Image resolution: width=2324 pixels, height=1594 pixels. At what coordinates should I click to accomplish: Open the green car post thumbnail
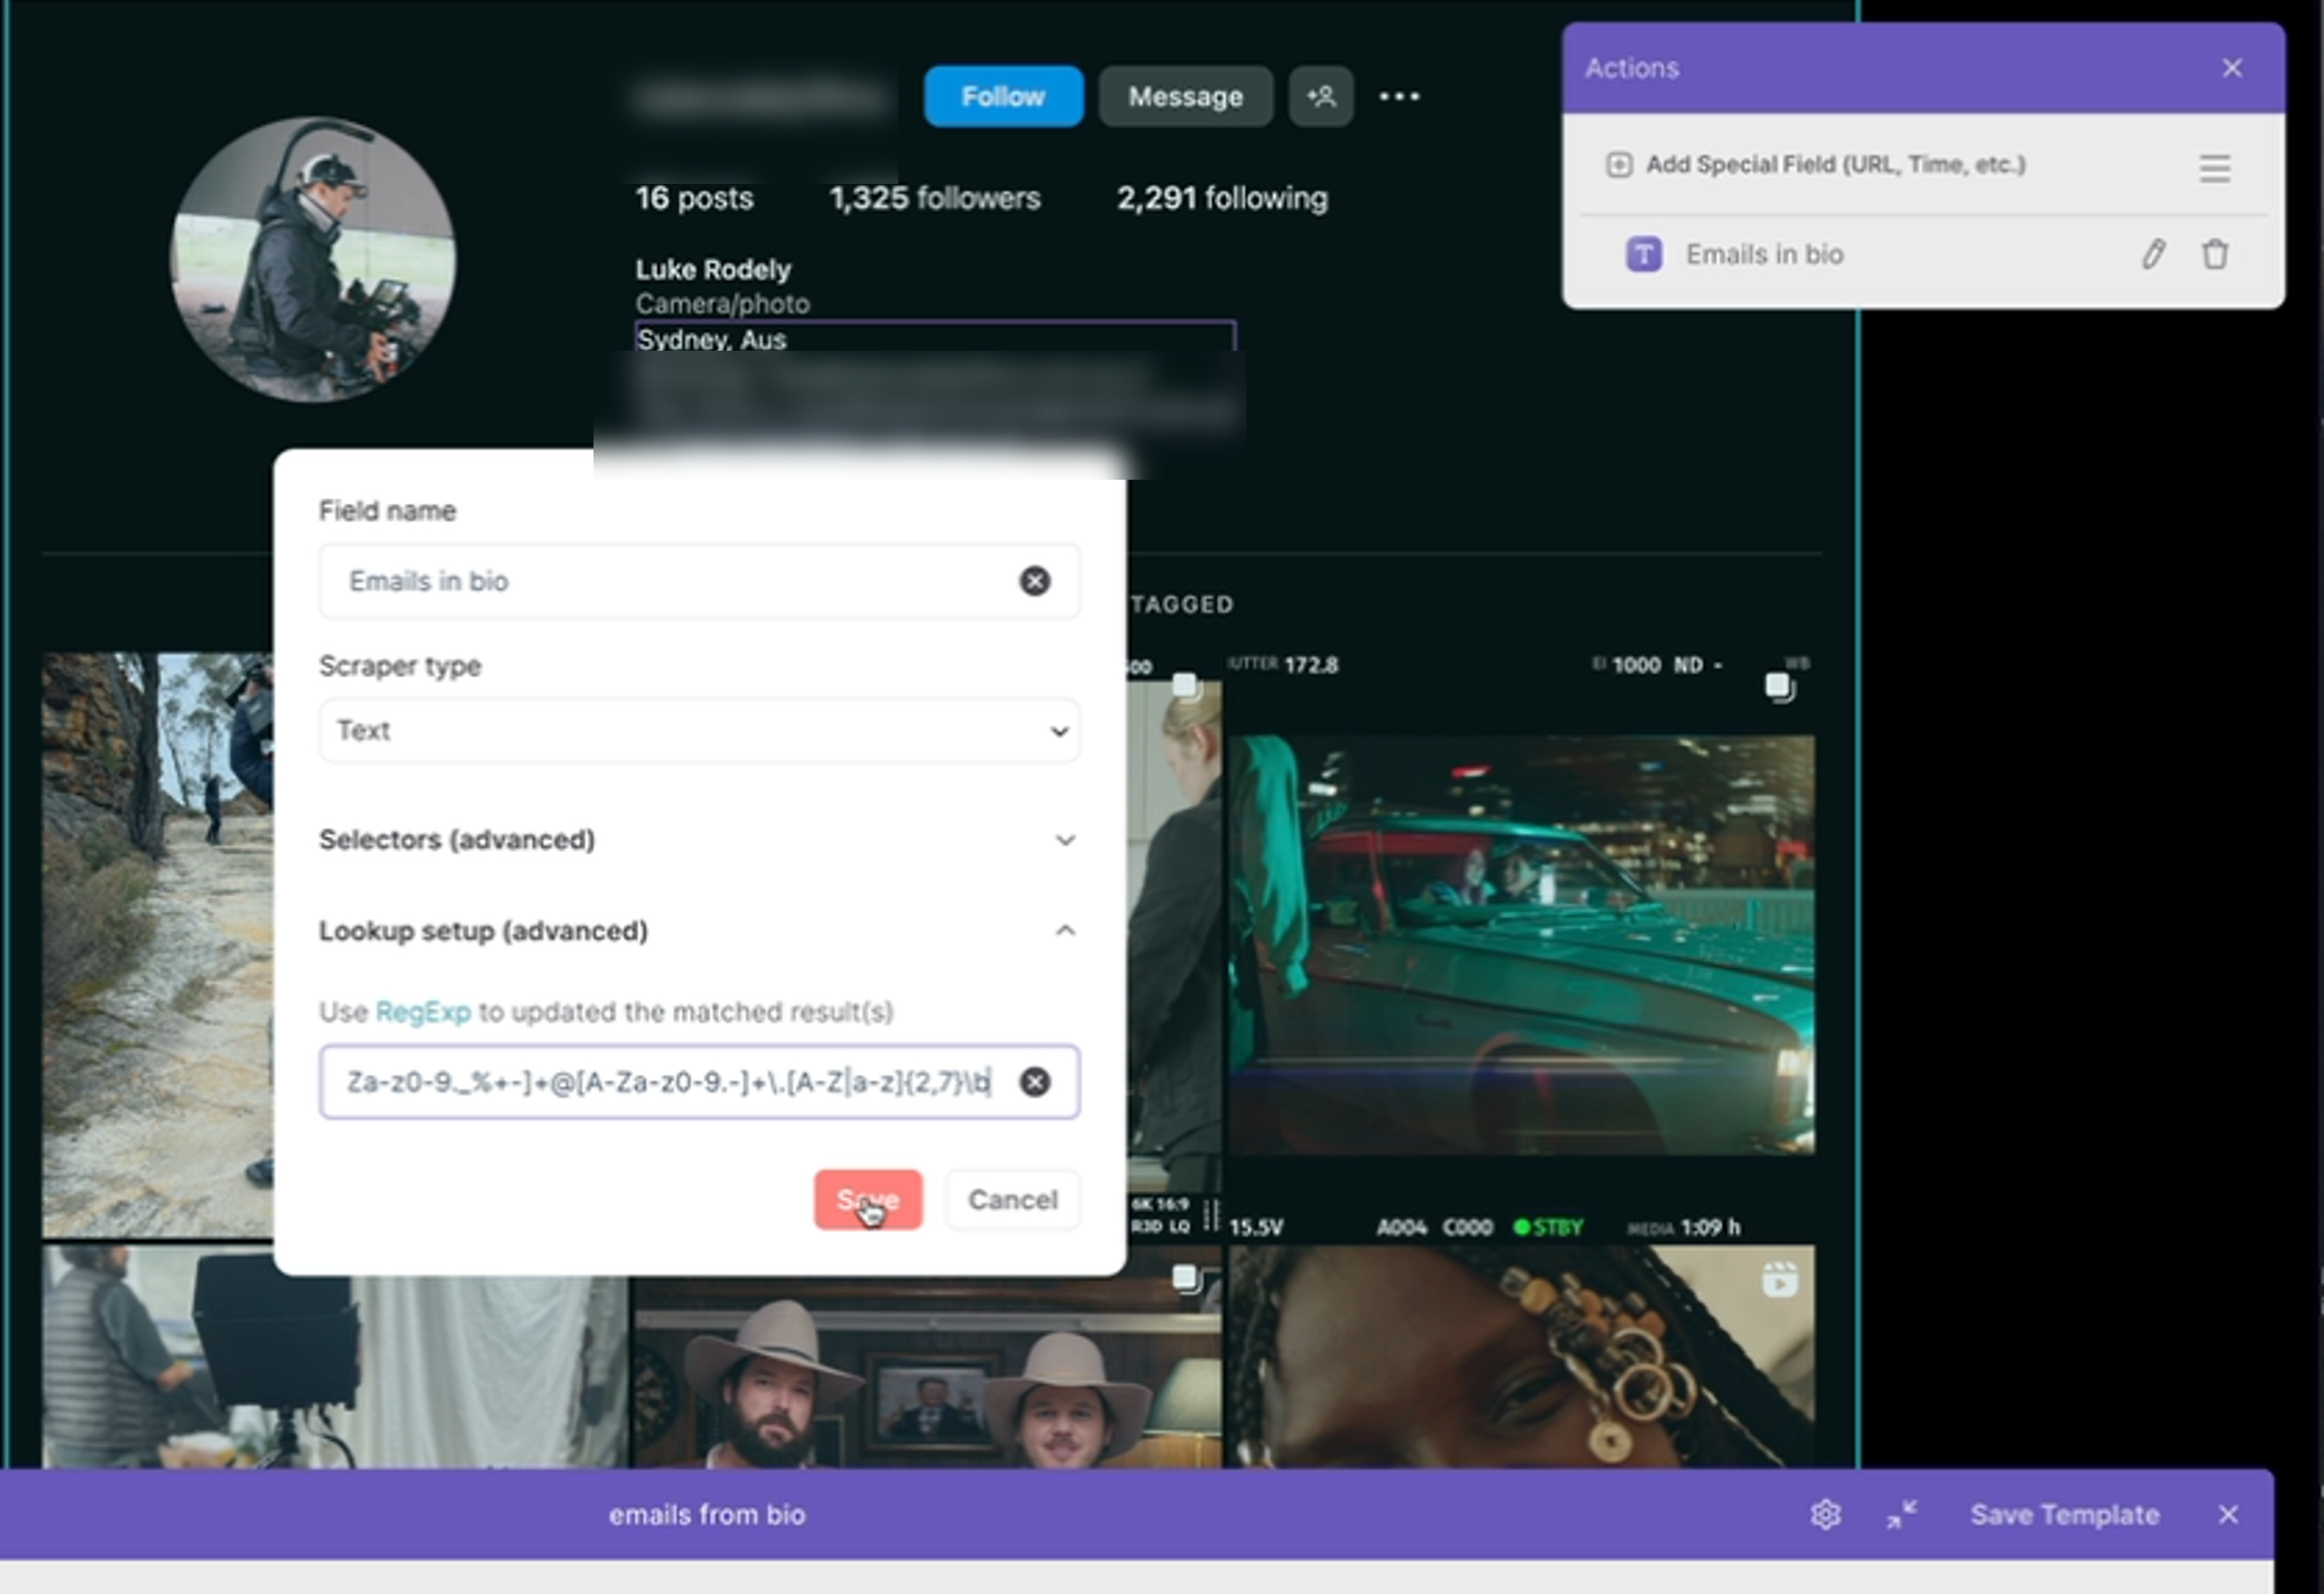click(x=1521, y=945)
